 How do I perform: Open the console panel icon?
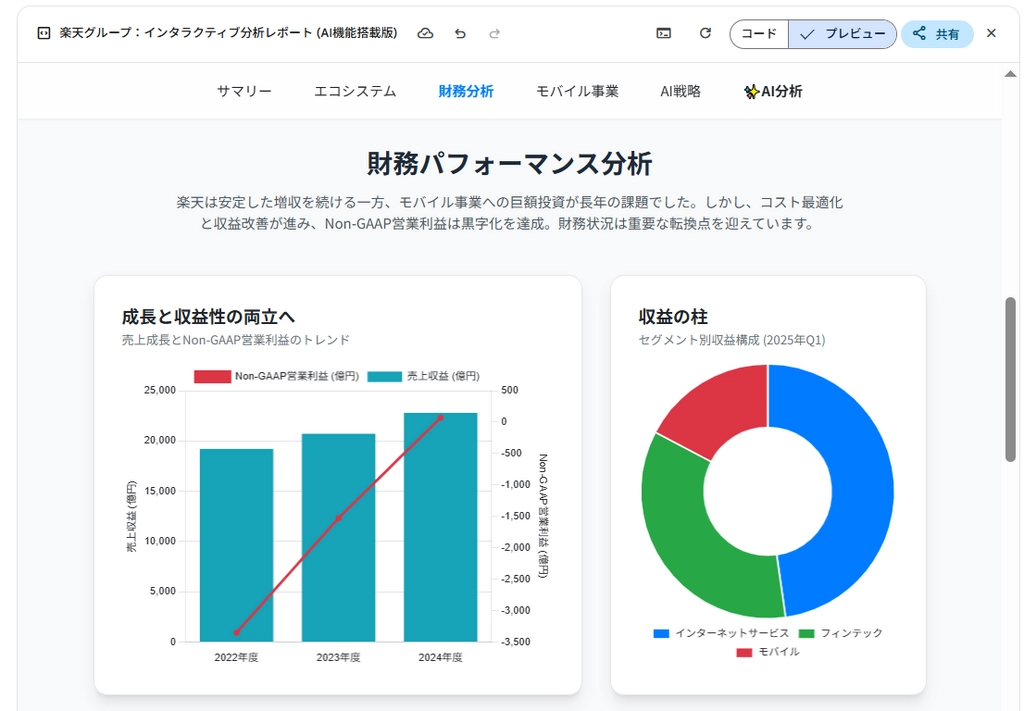664,33
